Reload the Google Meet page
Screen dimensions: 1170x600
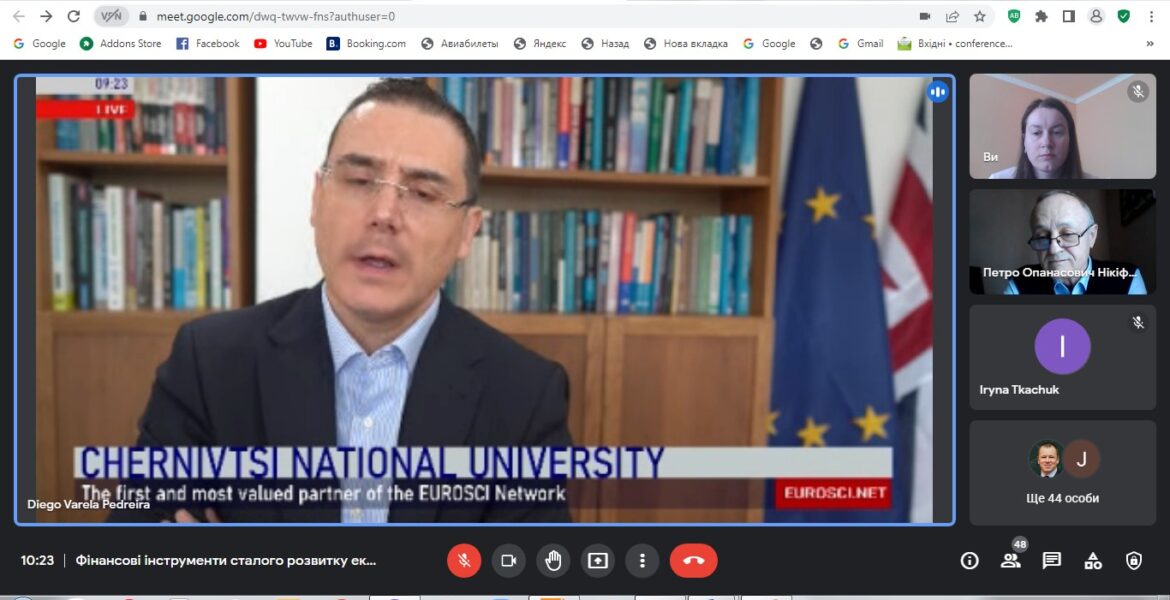pos(73,16)
